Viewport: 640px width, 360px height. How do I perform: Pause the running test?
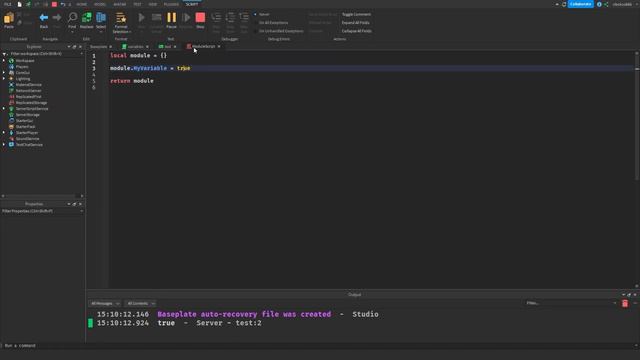(x=171, y=17)
